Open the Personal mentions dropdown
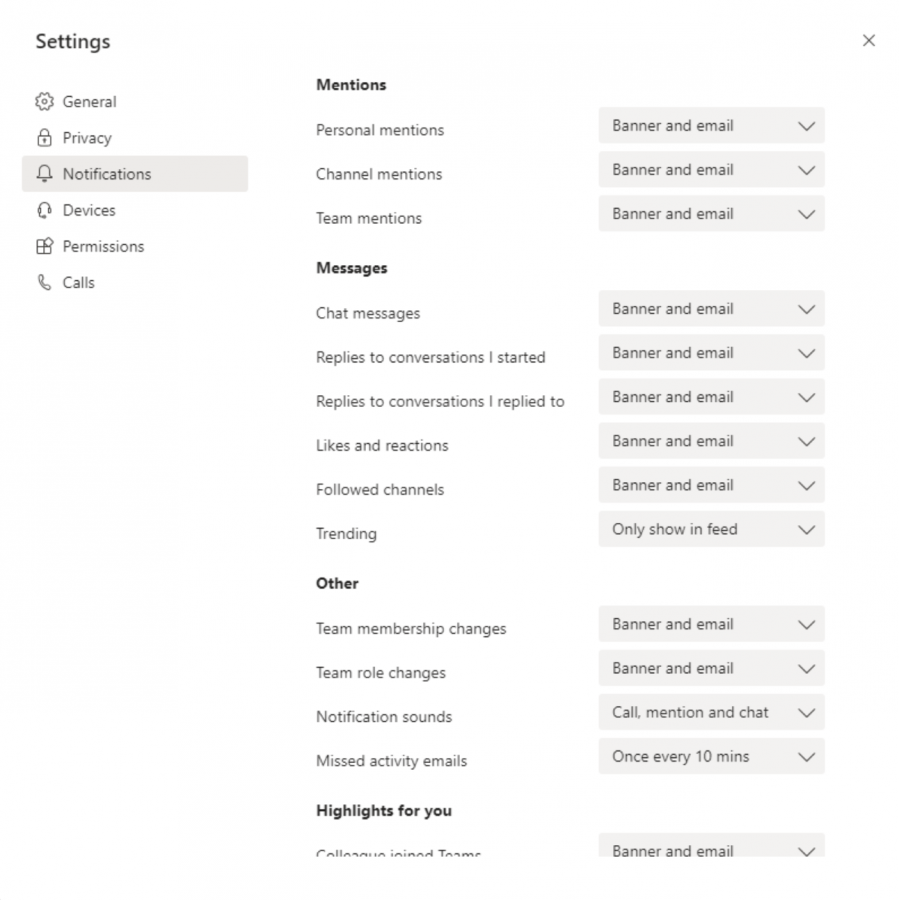 (x=711, y=125)
